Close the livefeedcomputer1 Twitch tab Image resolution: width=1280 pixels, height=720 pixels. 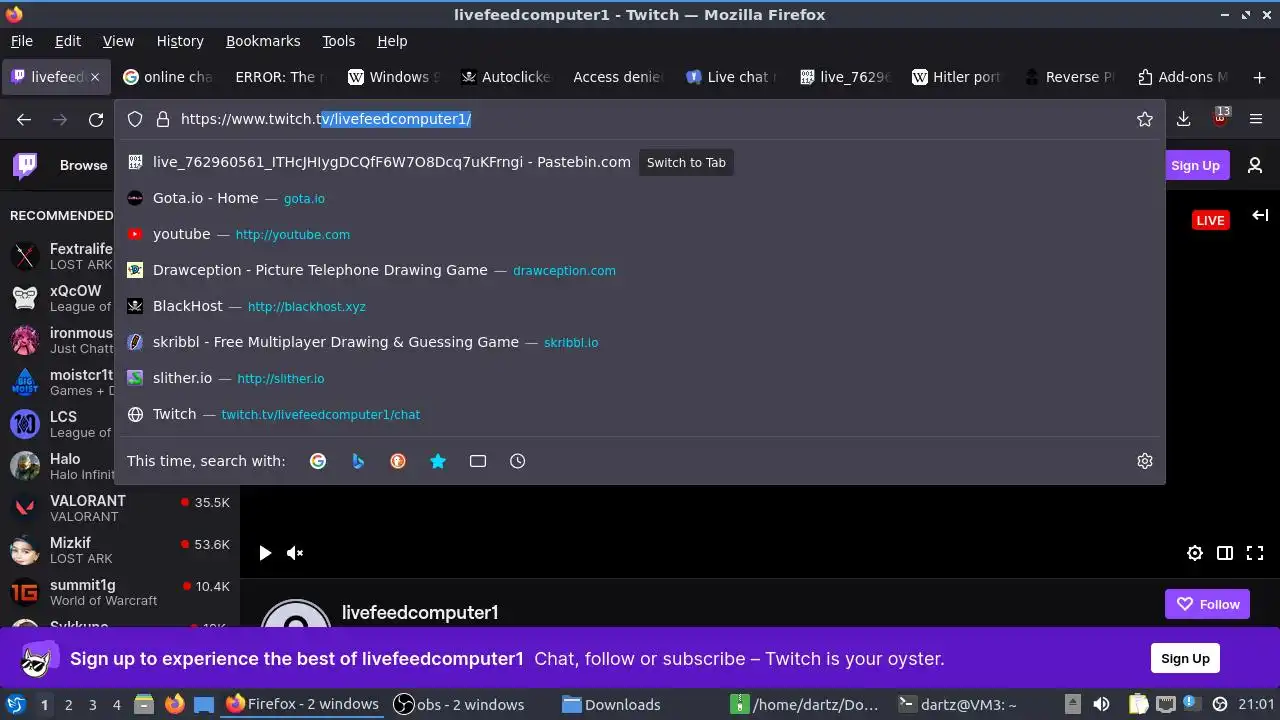tap(95, 77)
